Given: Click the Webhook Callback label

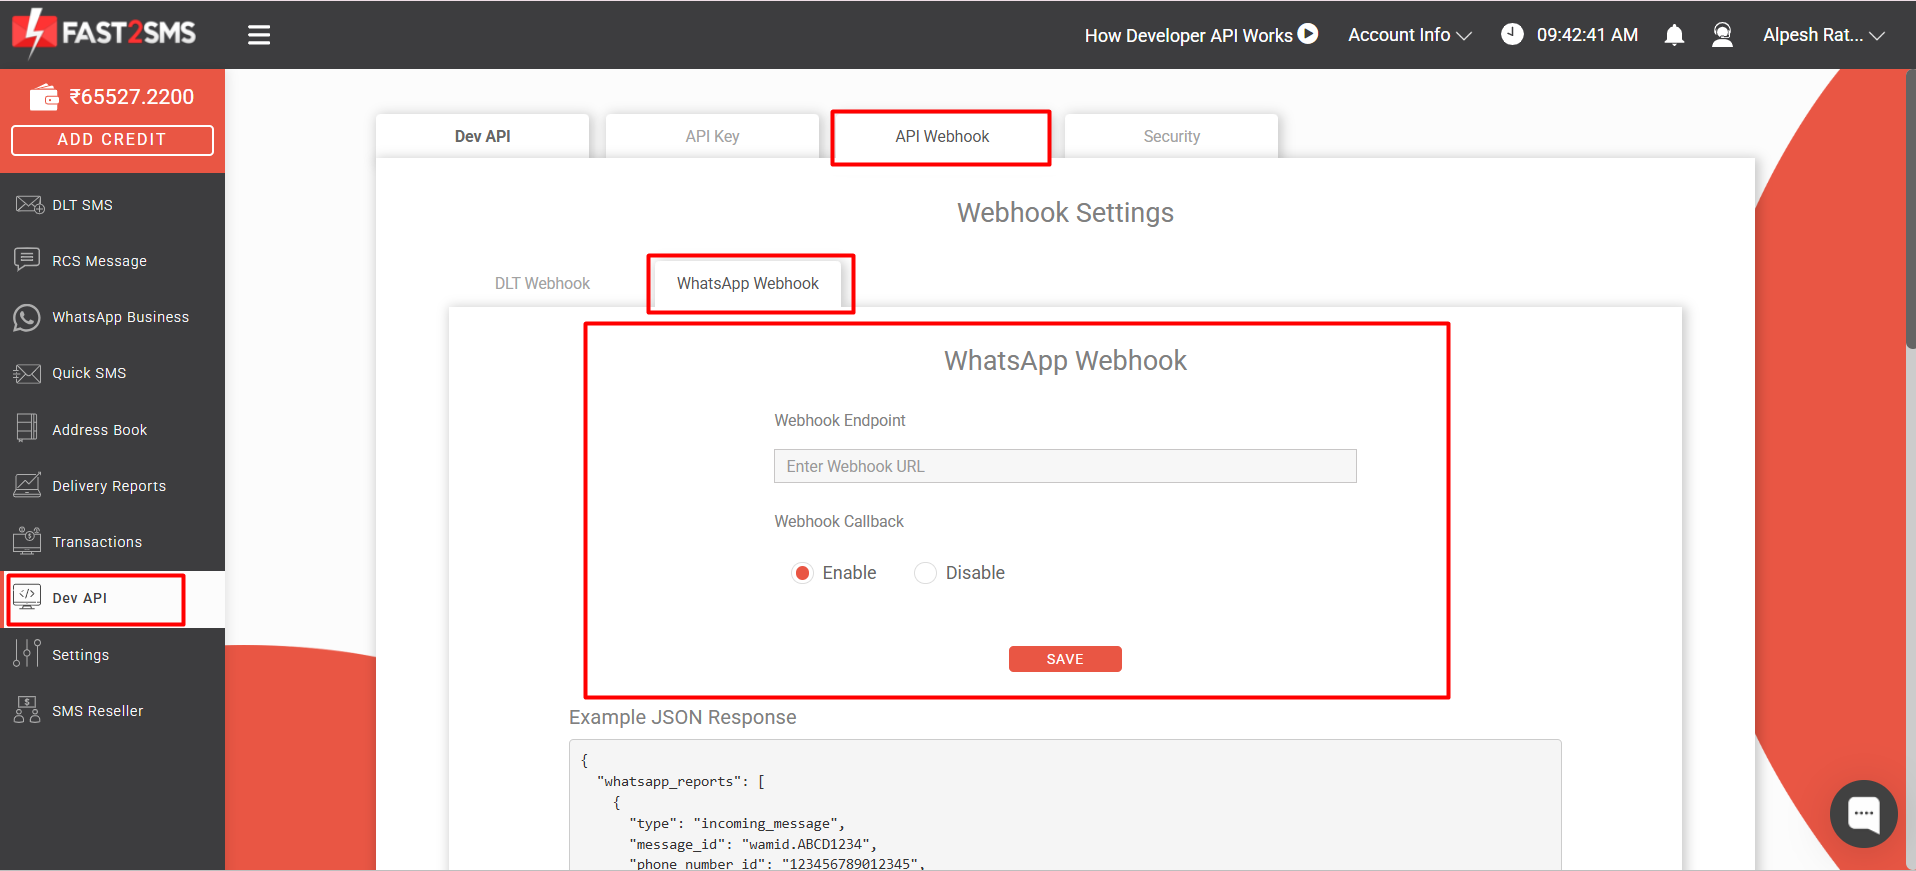Looking at the screenshot, I should tap(839, 522).
